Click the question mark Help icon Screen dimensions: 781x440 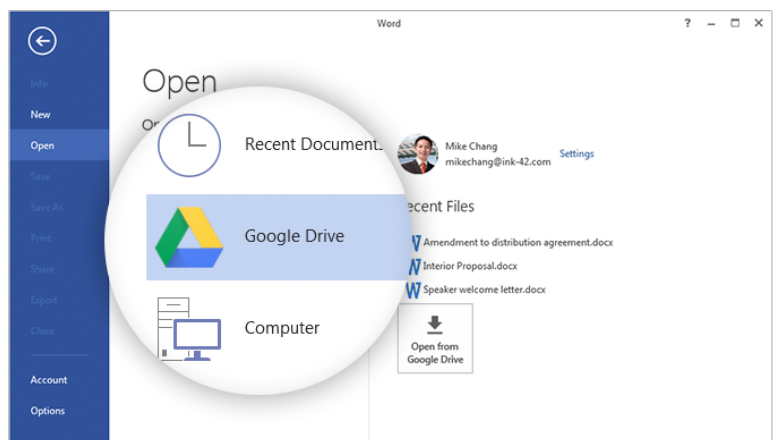coord(687,23)
